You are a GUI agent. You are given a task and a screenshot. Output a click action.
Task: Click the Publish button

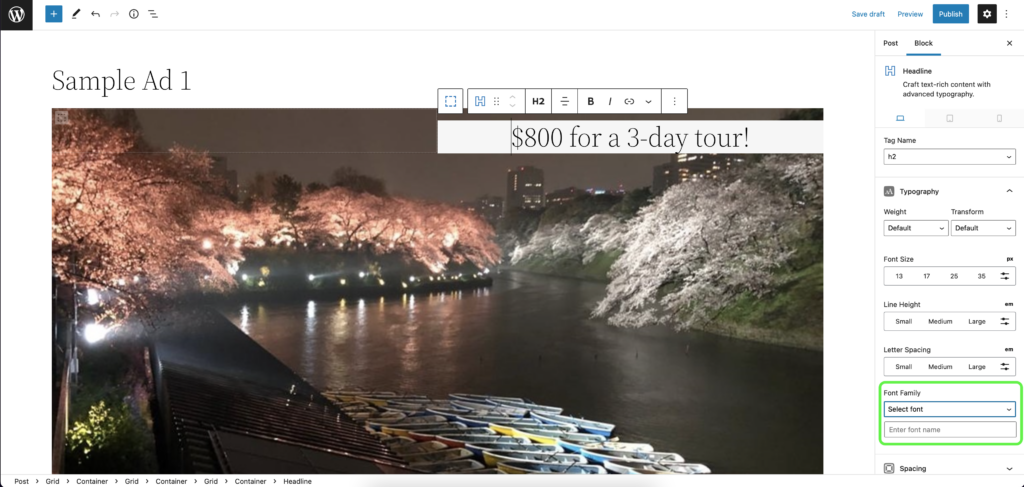click(950, 14)
